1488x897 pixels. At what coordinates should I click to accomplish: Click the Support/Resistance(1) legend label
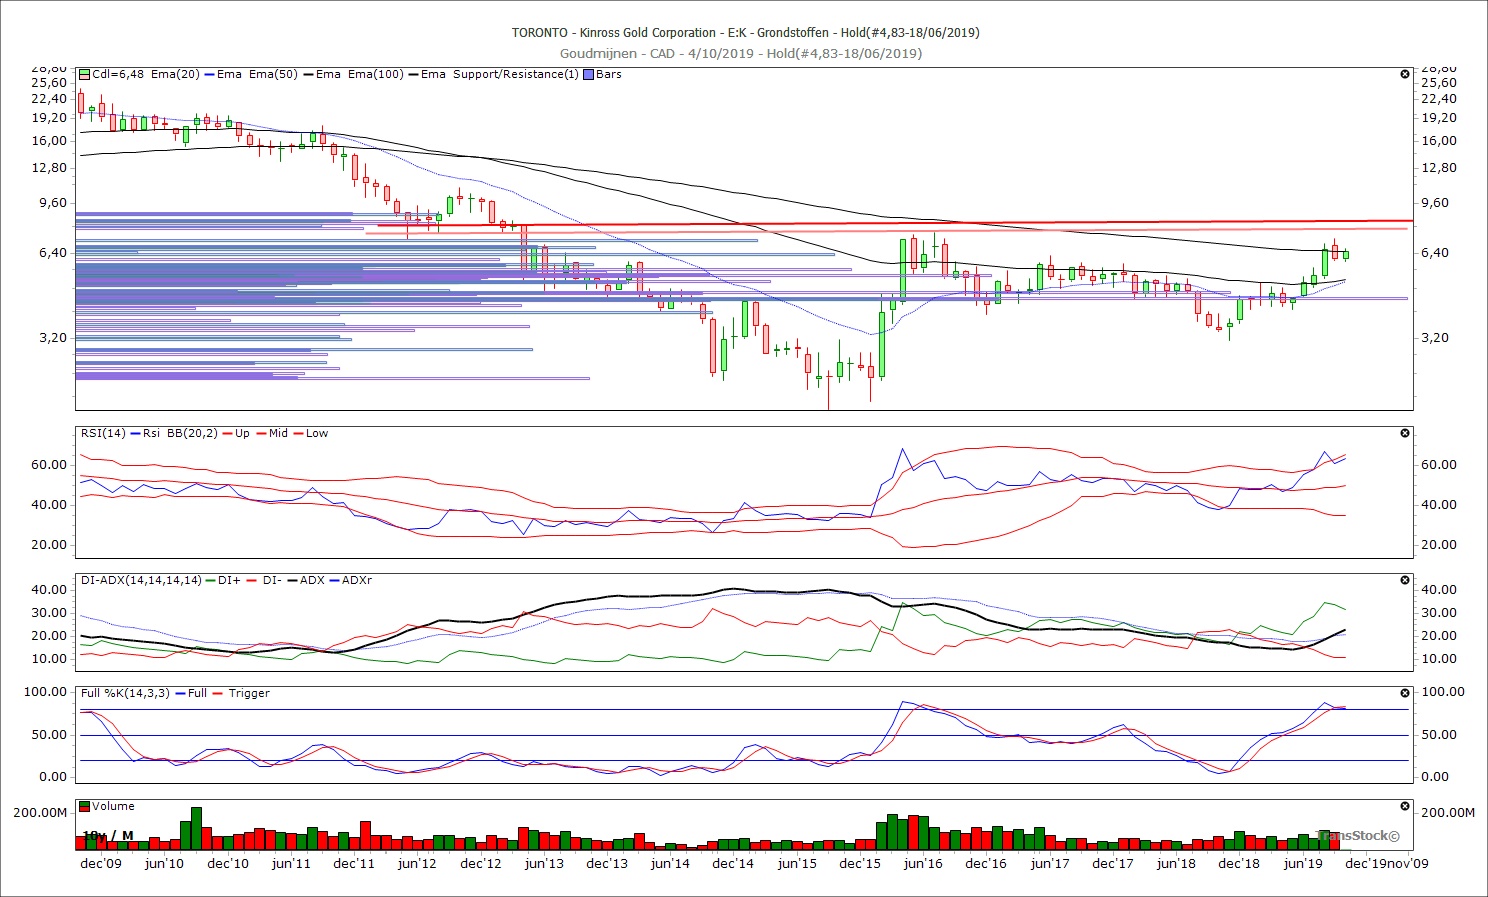515,74
